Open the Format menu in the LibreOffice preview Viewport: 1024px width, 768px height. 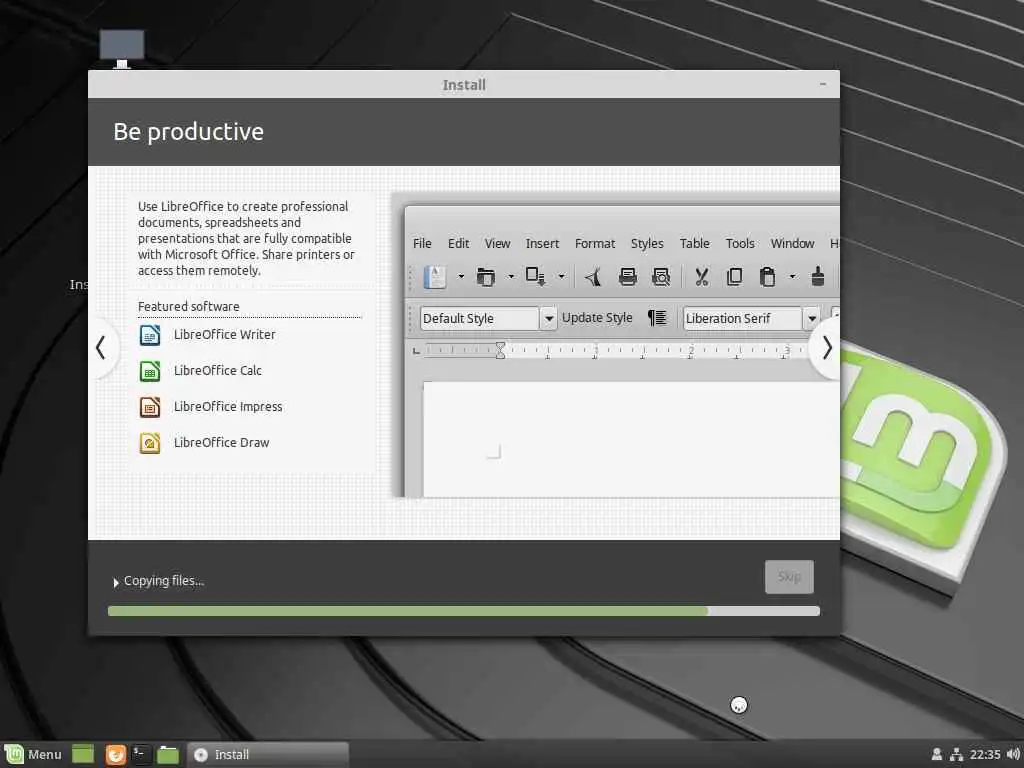coord(595,244)
